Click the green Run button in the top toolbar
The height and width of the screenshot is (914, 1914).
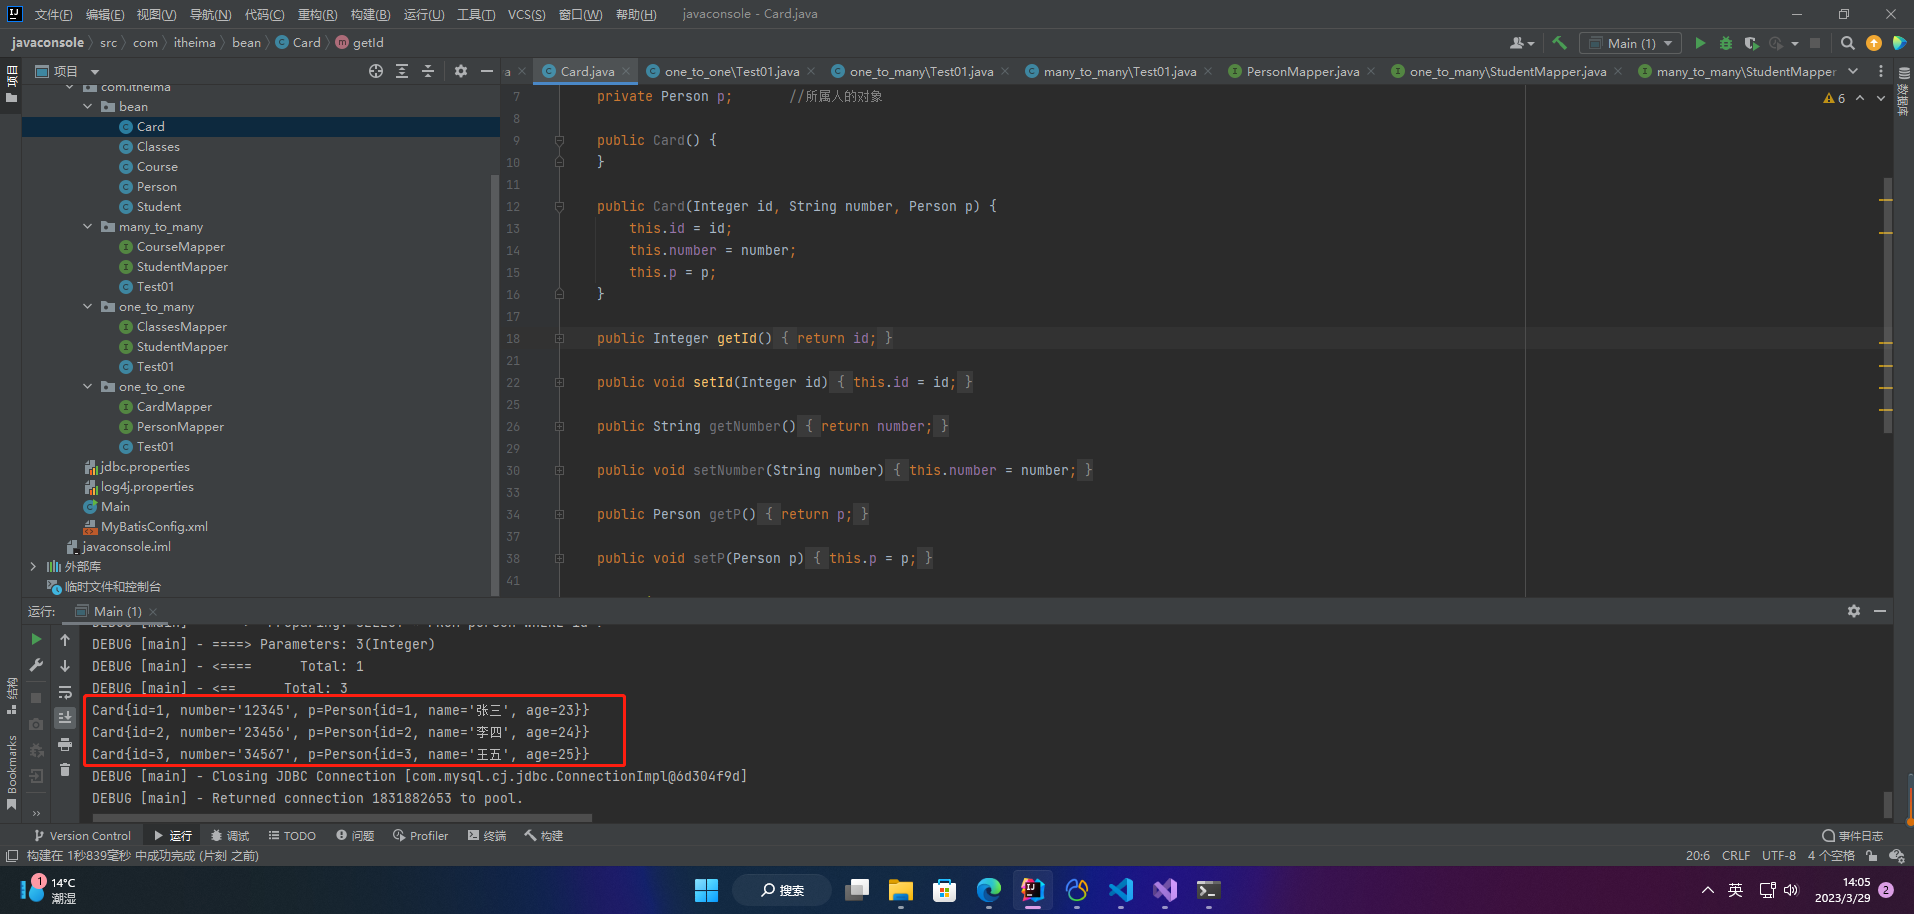[1700, 43]
